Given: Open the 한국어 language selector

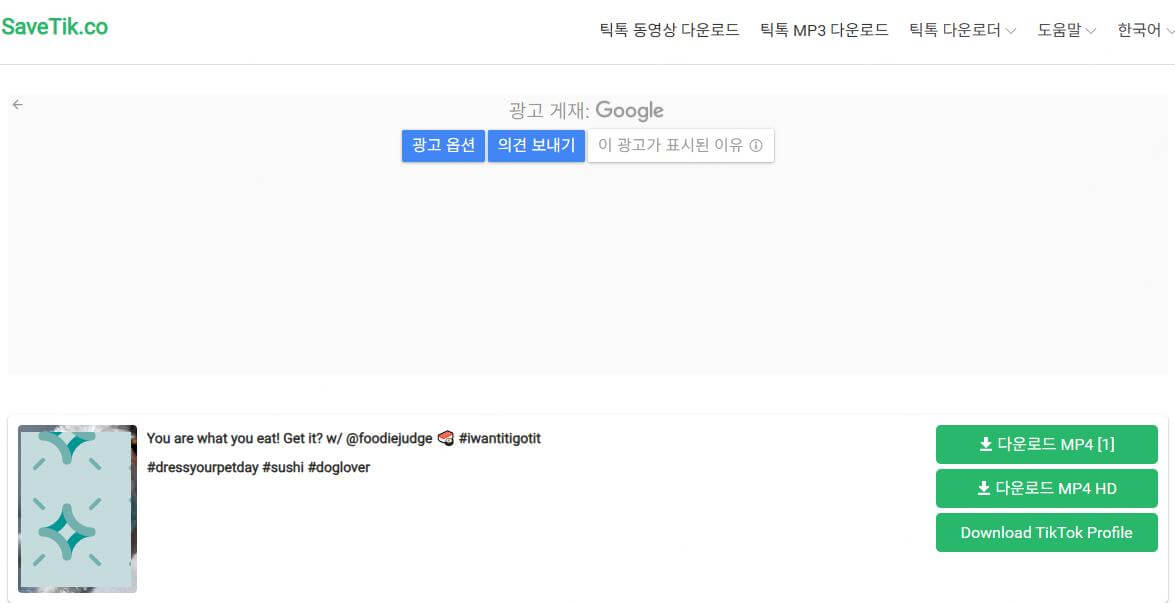Looking at the screenshot, I should [x=1145, y=31].
